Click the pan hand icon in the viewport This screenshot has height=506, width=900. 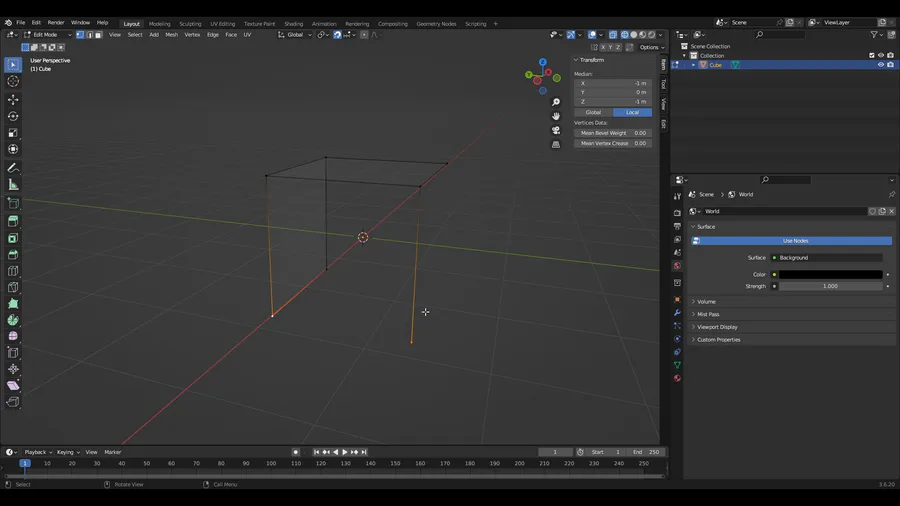pos(556,116)
